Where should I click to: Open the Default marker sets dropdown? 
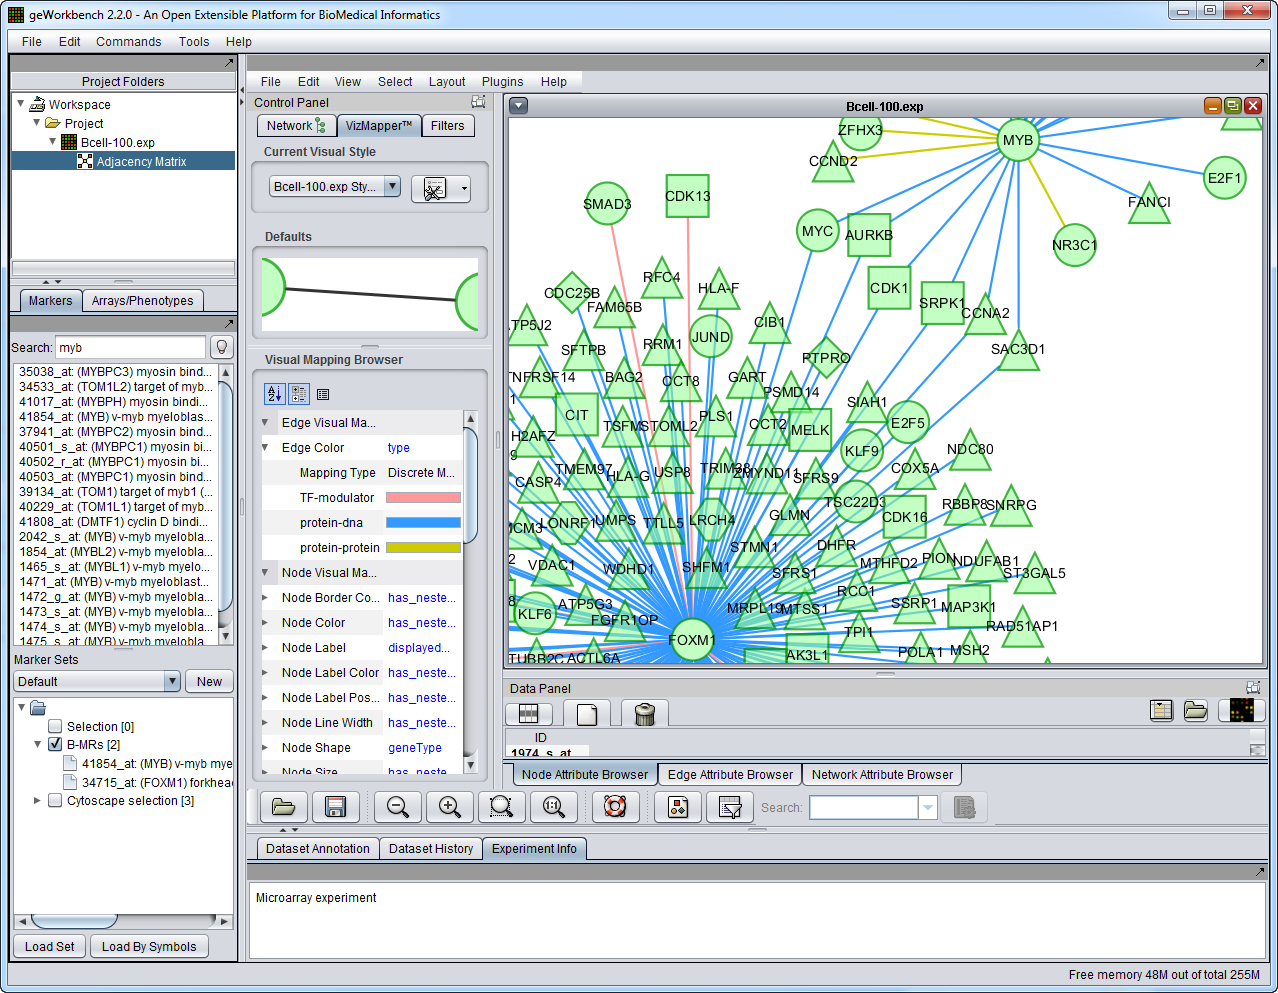(x=171, y=682)
